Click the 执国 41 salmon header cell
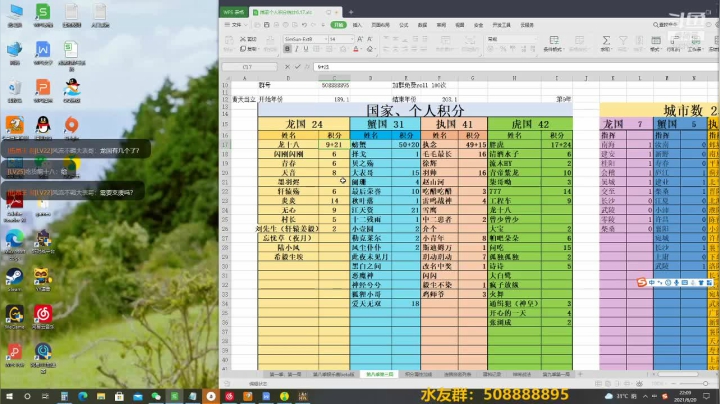This screenshot has width=720, height=404. 454,124
